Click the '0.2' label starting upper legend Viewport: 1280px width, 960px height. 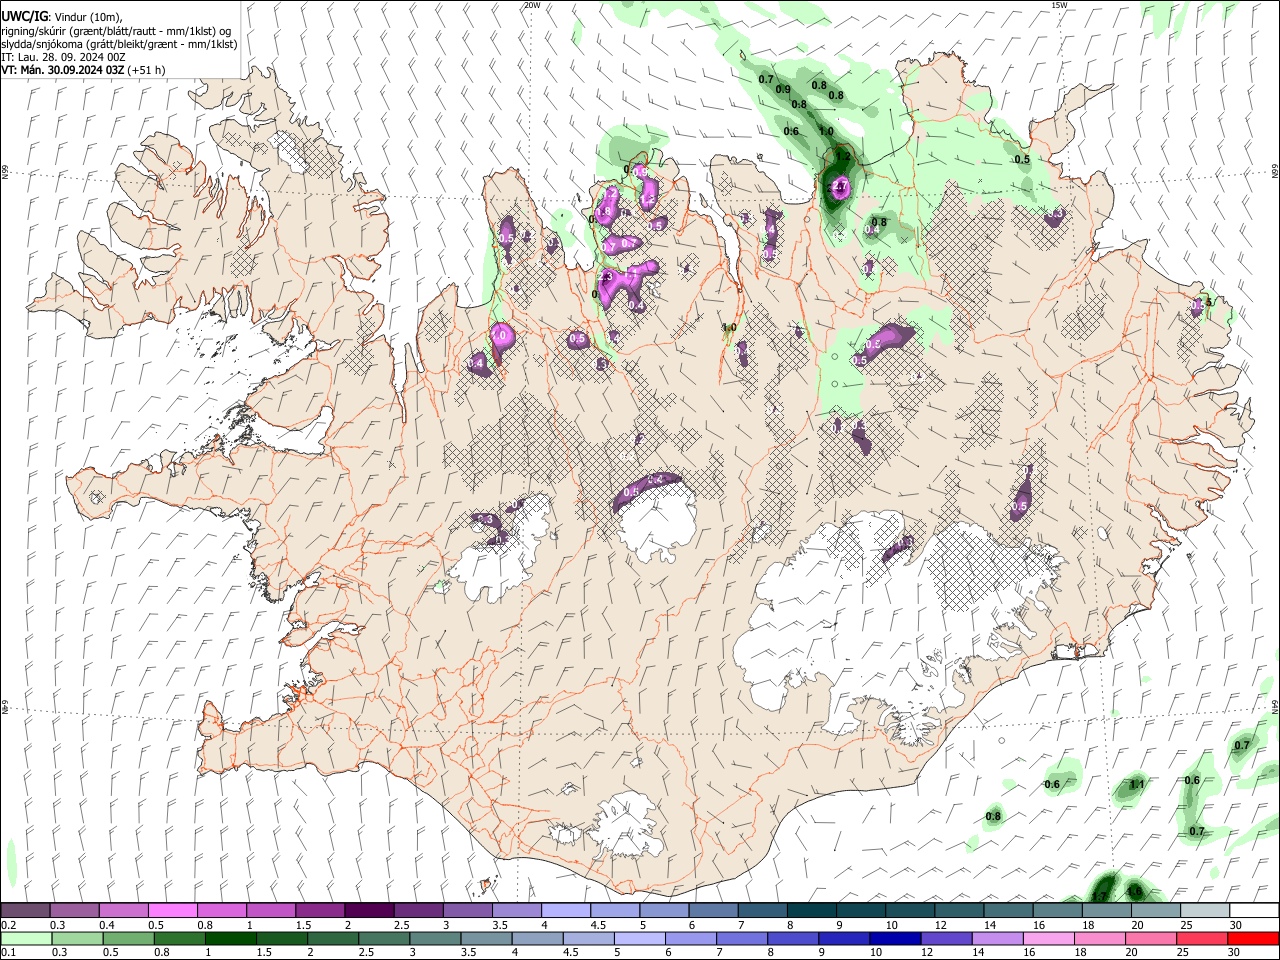click(9, 925)
